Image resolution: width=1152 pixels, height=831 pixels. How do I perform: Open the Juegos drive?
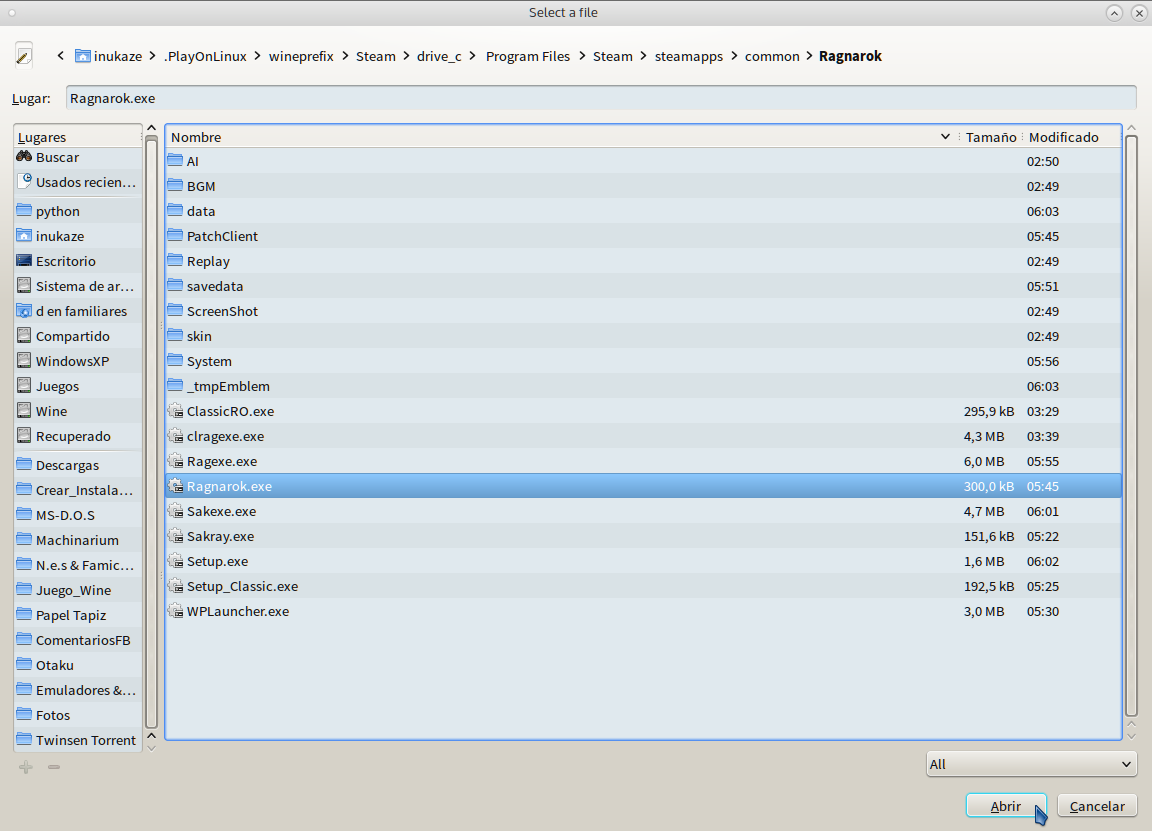[x=78, y=386]
